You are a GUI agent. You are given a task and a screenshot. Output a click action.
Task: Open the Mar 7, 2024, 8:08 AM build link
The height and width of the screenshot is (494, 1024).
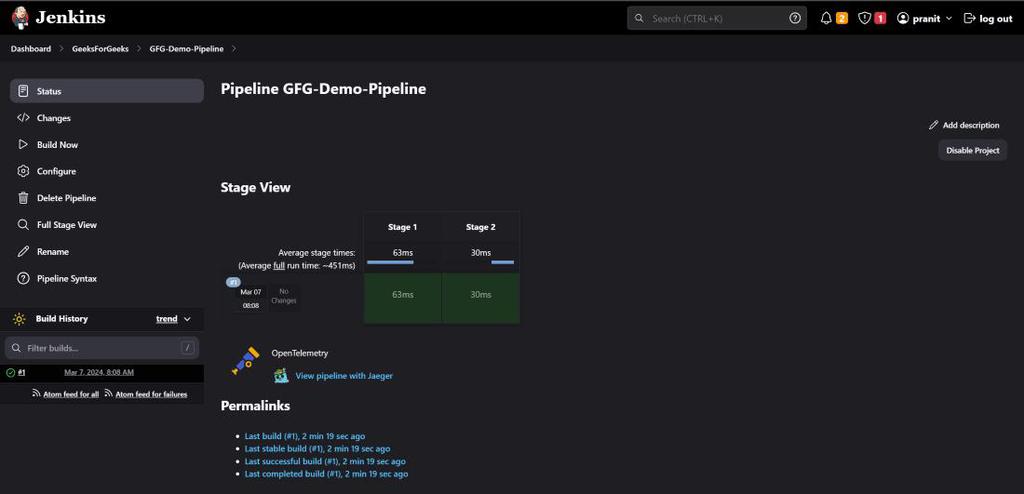99,372
